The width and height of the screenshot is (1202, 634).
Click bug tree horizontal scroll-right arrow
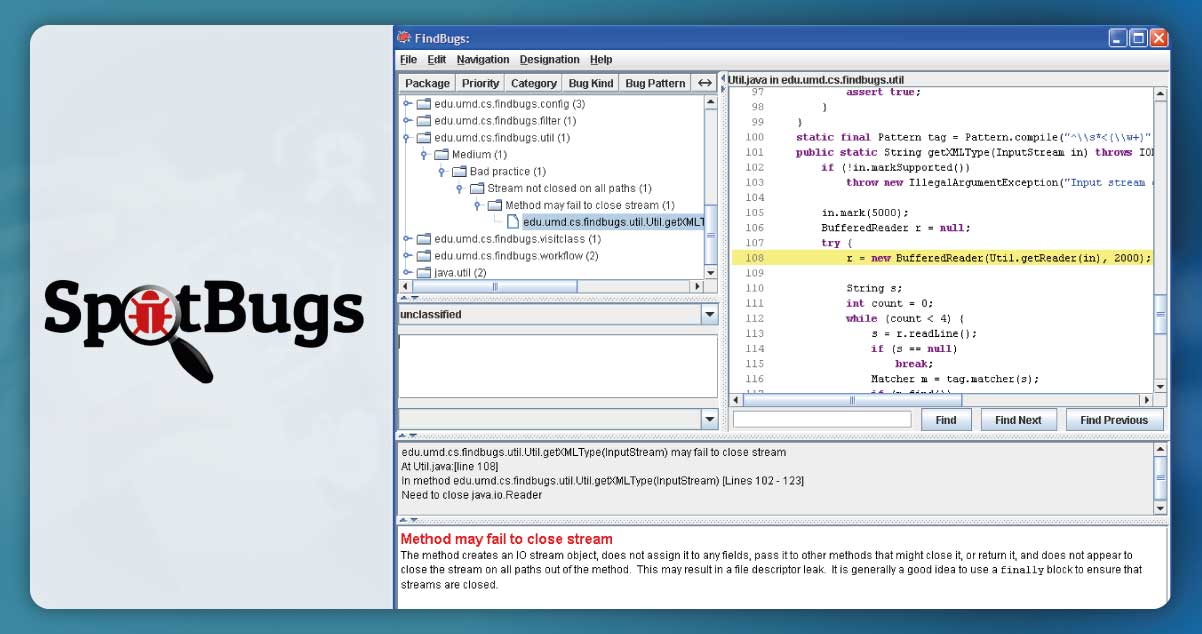698,286
